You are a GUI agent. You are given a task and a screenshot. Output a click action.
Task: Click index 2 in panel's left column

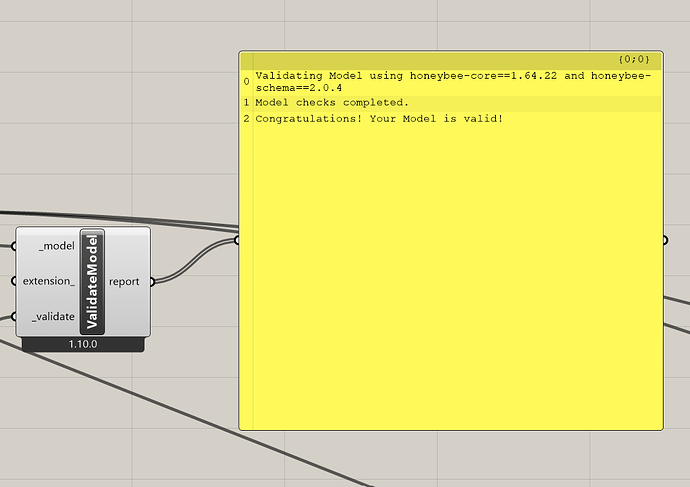246,119
